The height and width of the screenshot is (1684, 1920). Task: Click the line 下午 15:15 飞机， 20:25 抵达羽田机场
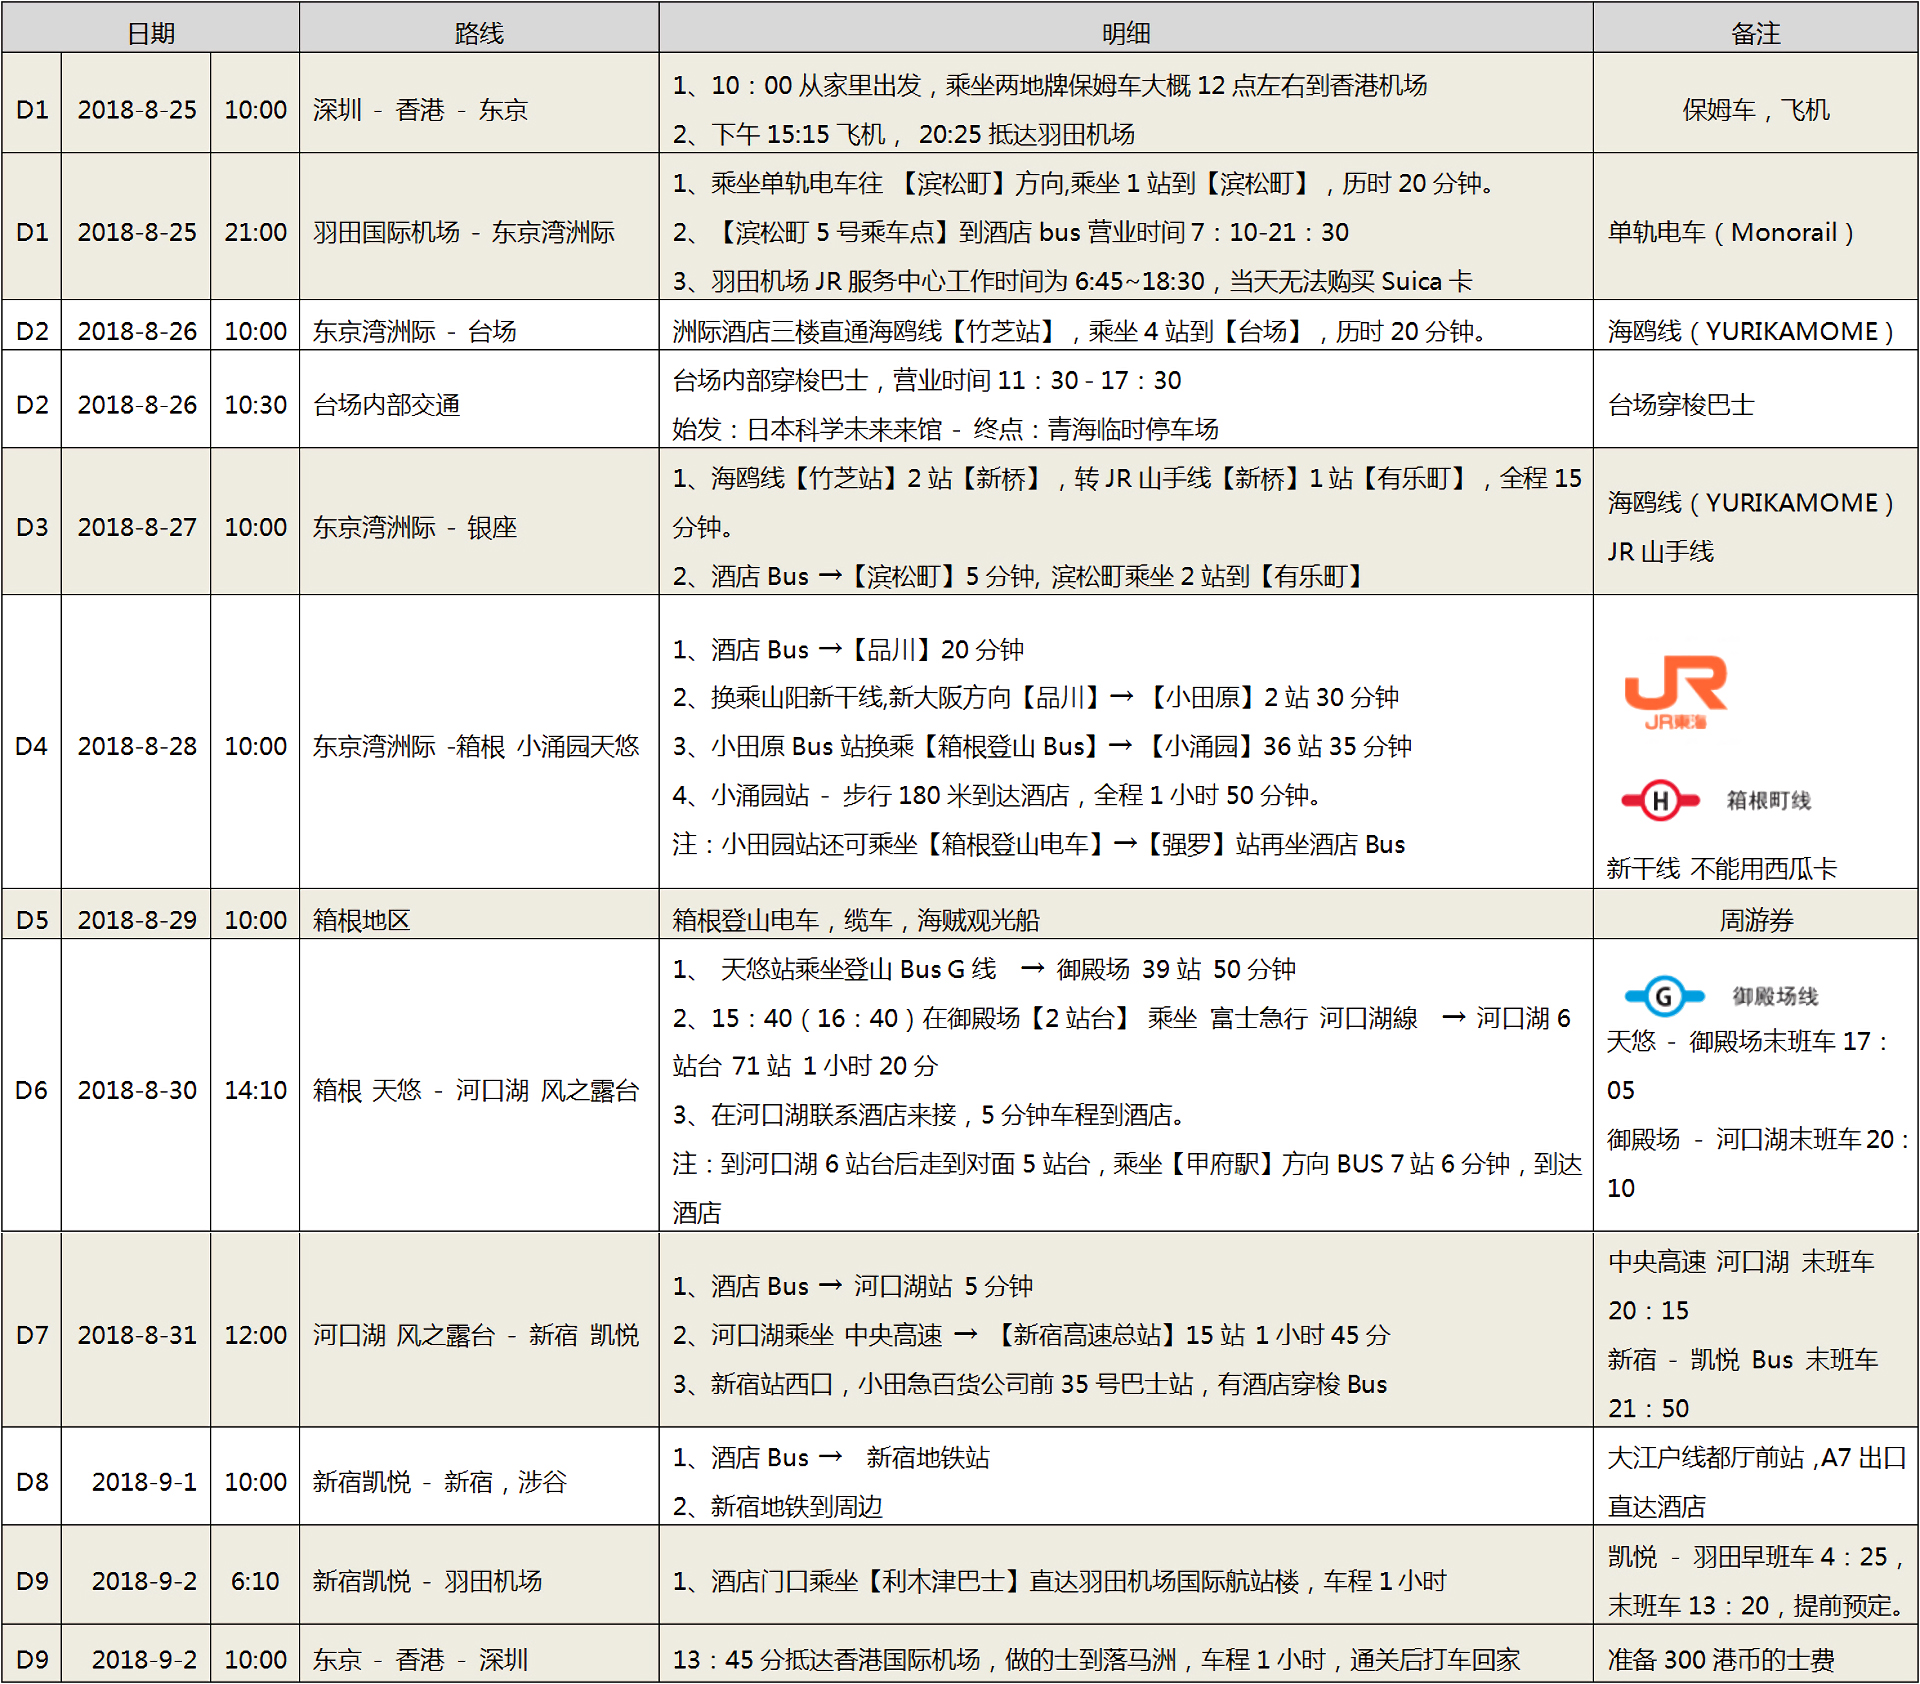(x=903, y=134)
